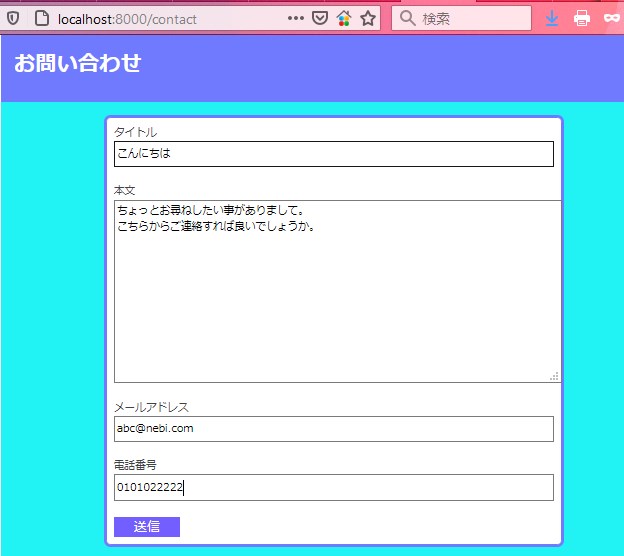Click the お問い合わせ page heading
This screenshot has height=556, width=624.
(78, 64)
